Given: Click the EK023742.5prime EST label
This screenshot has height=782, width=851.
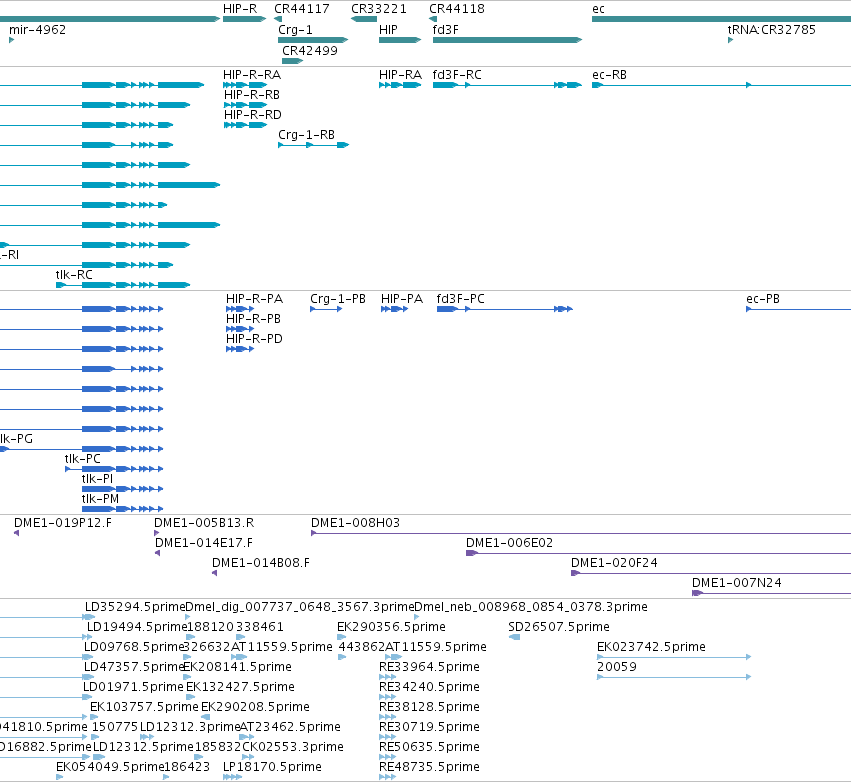Looking at the screenshot, I should pyautogui.click(x=651, y=647).
